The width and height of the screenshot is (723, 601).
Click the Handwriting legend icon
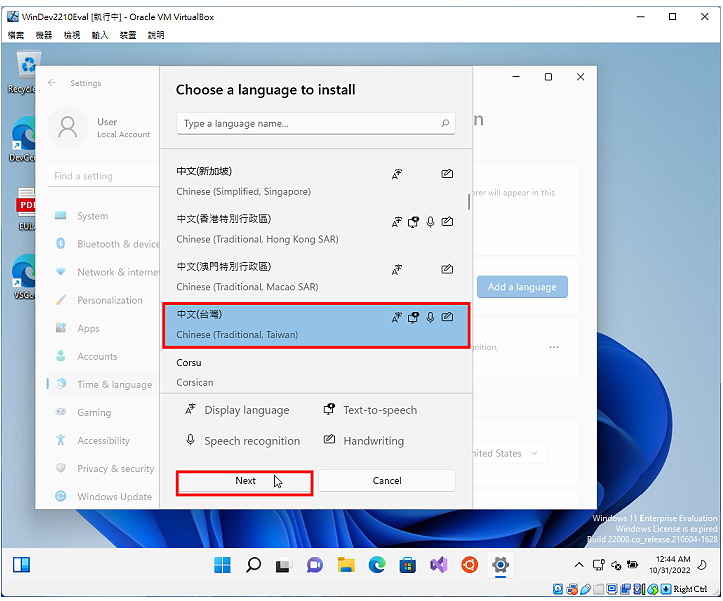[x=329, y=439]
